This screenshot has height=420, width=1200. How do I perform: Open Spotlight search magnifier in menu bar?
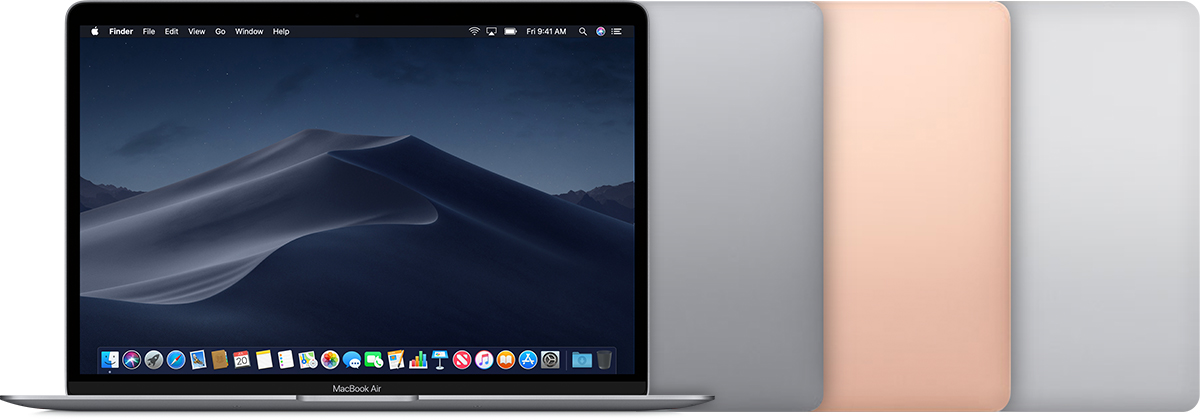click(582, 31)
